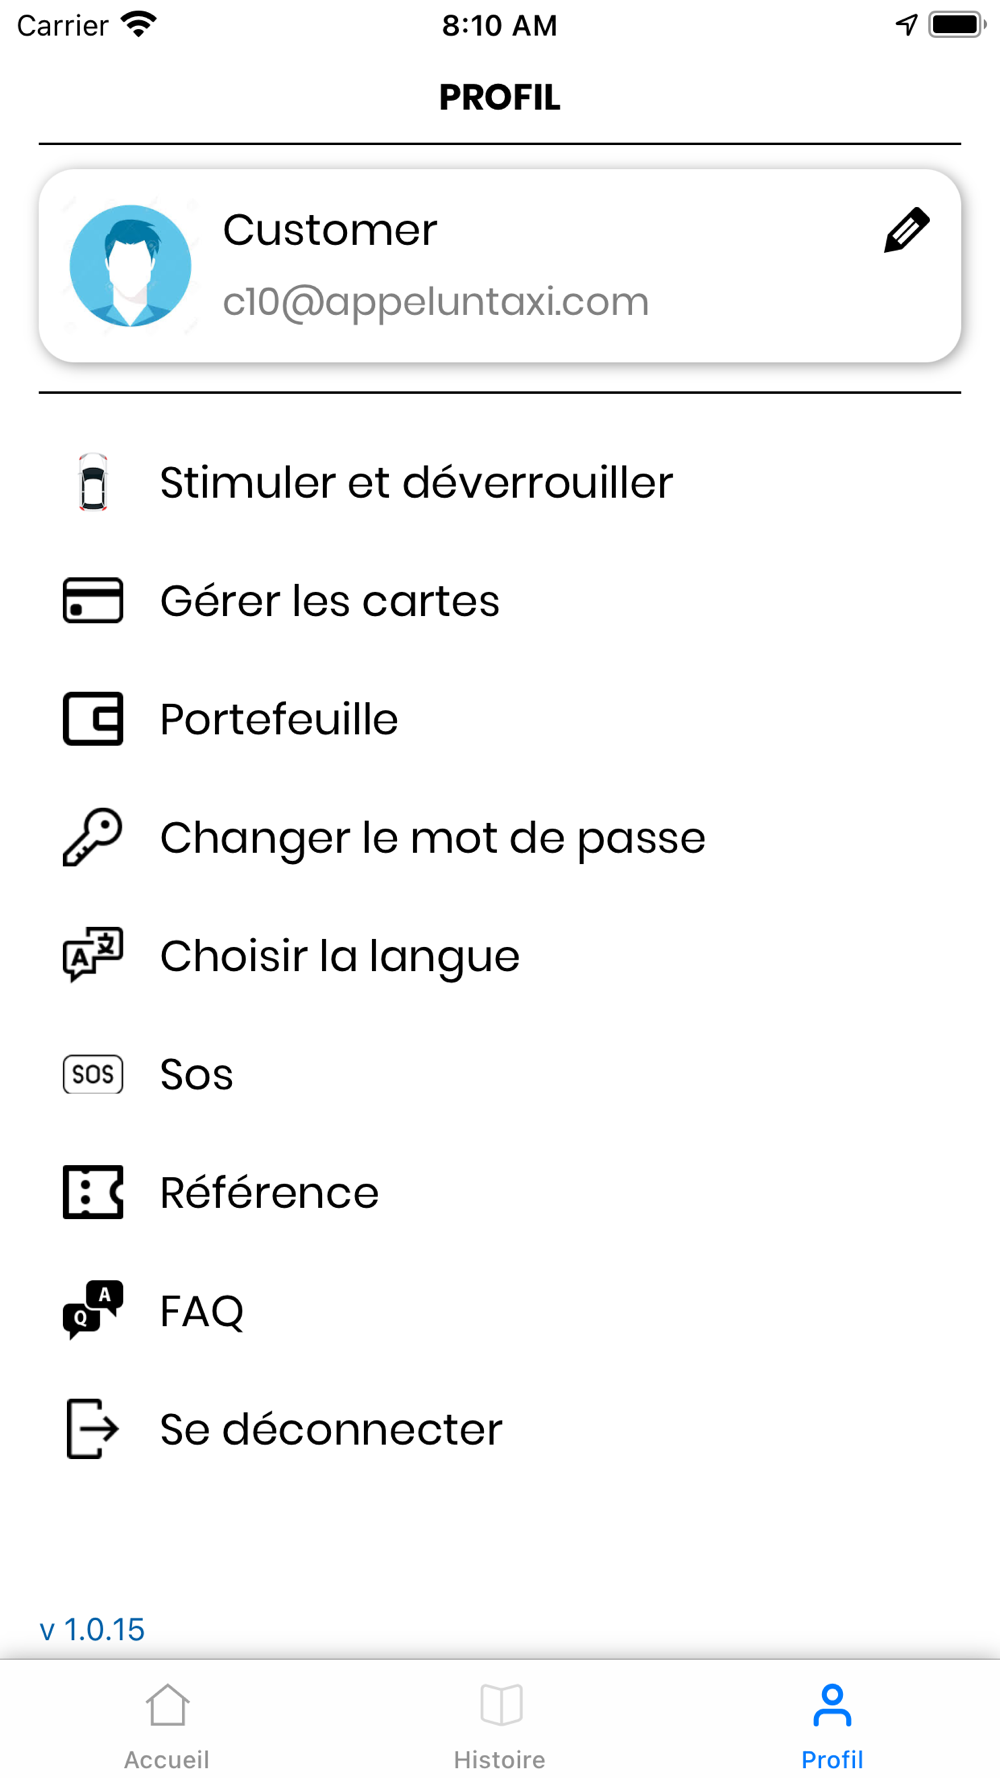
Task: Click the customer avatar picture
Action: 130,266
